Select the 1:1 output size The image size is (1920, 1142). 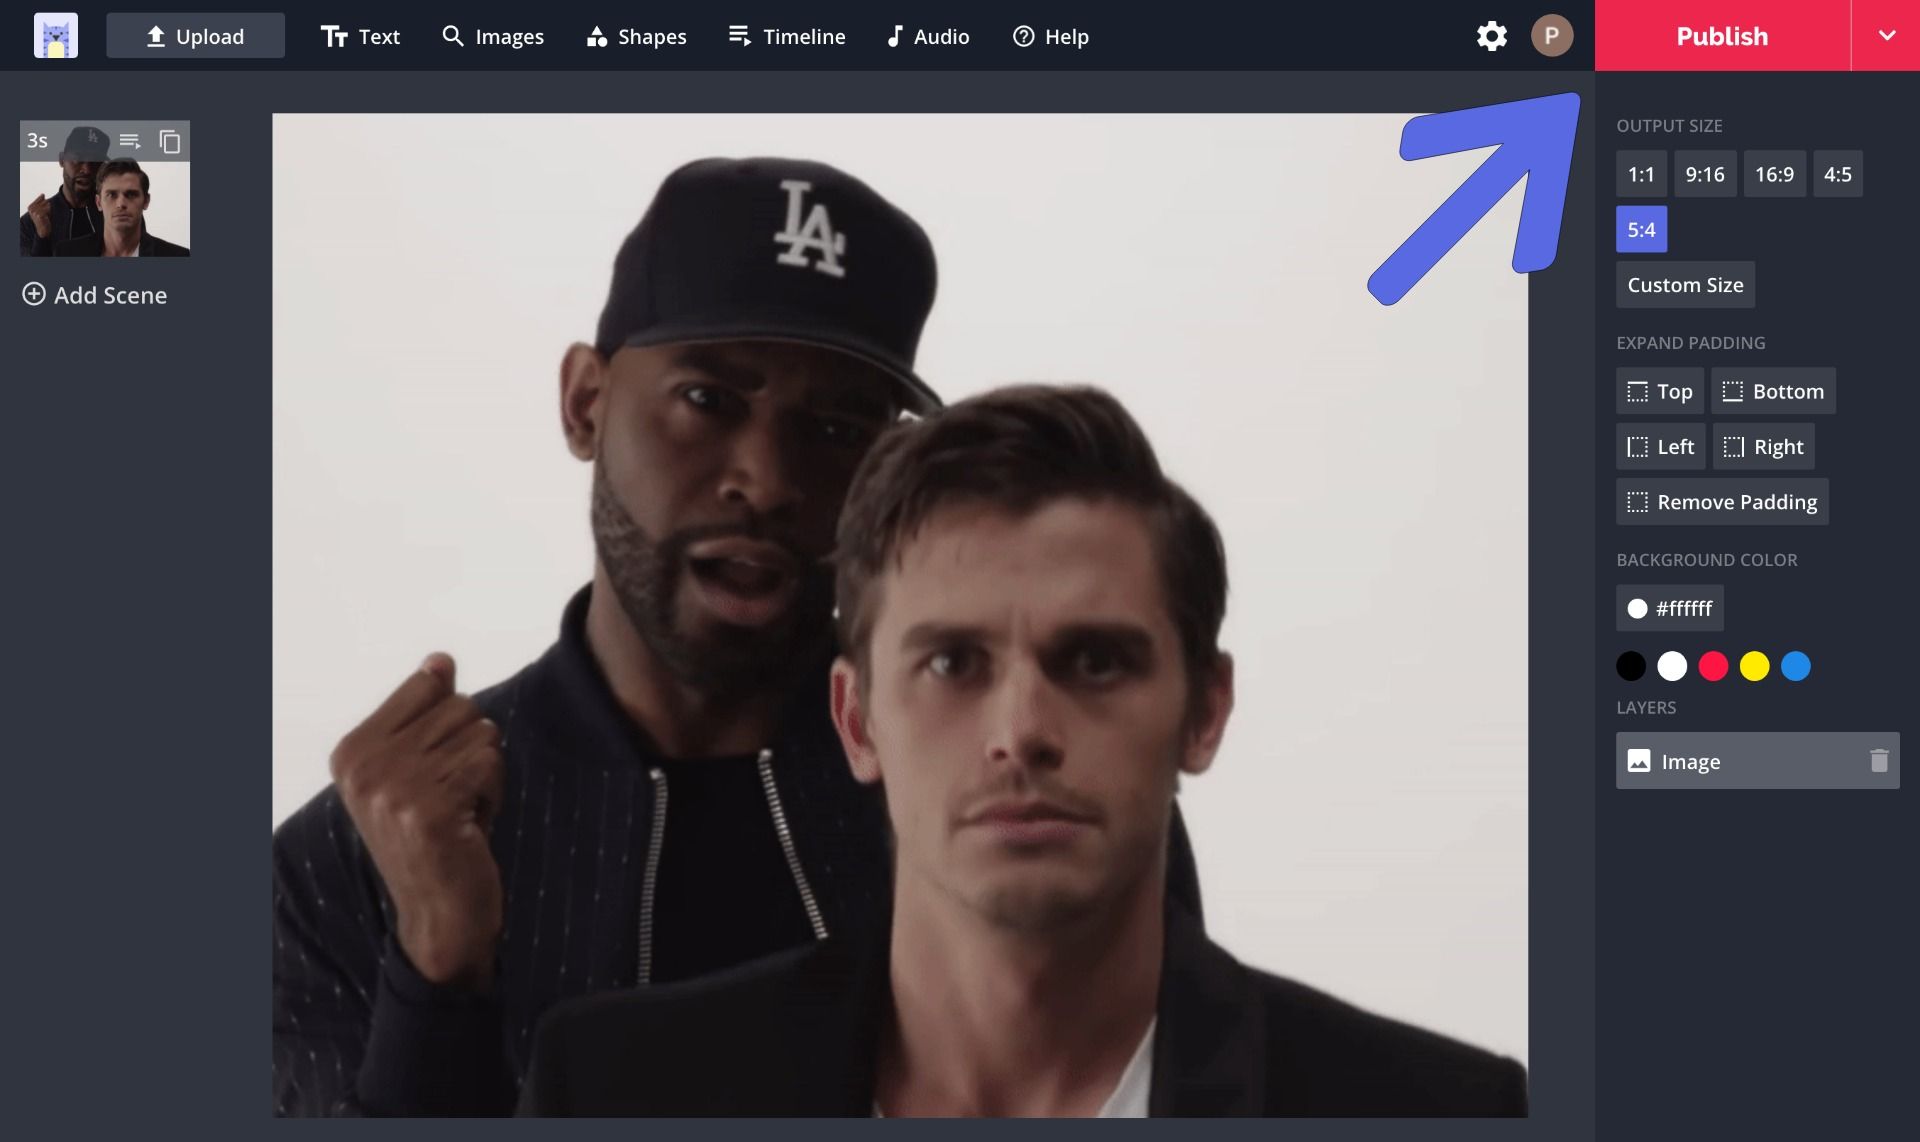[1640, 174]
